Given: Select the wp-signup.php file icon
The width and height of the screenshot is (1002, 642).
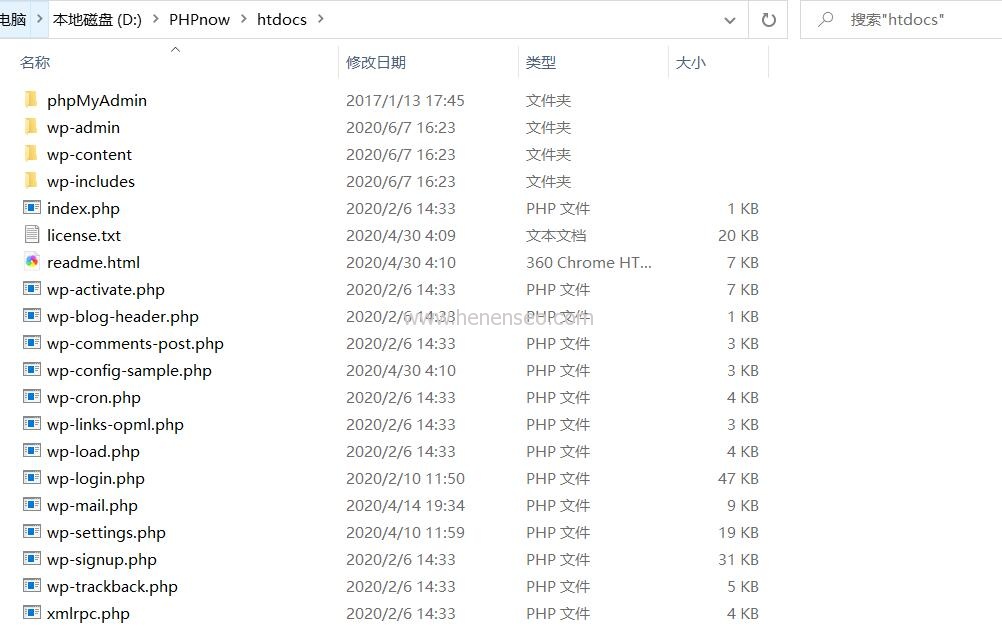Looking at the screenshot, I should (32, 559).
